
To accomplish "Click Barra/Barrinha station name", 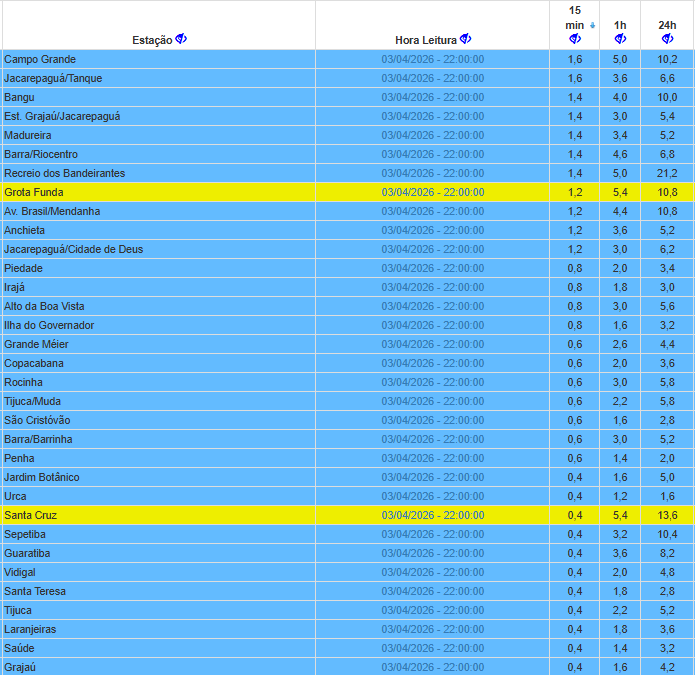I will (38, 439).
